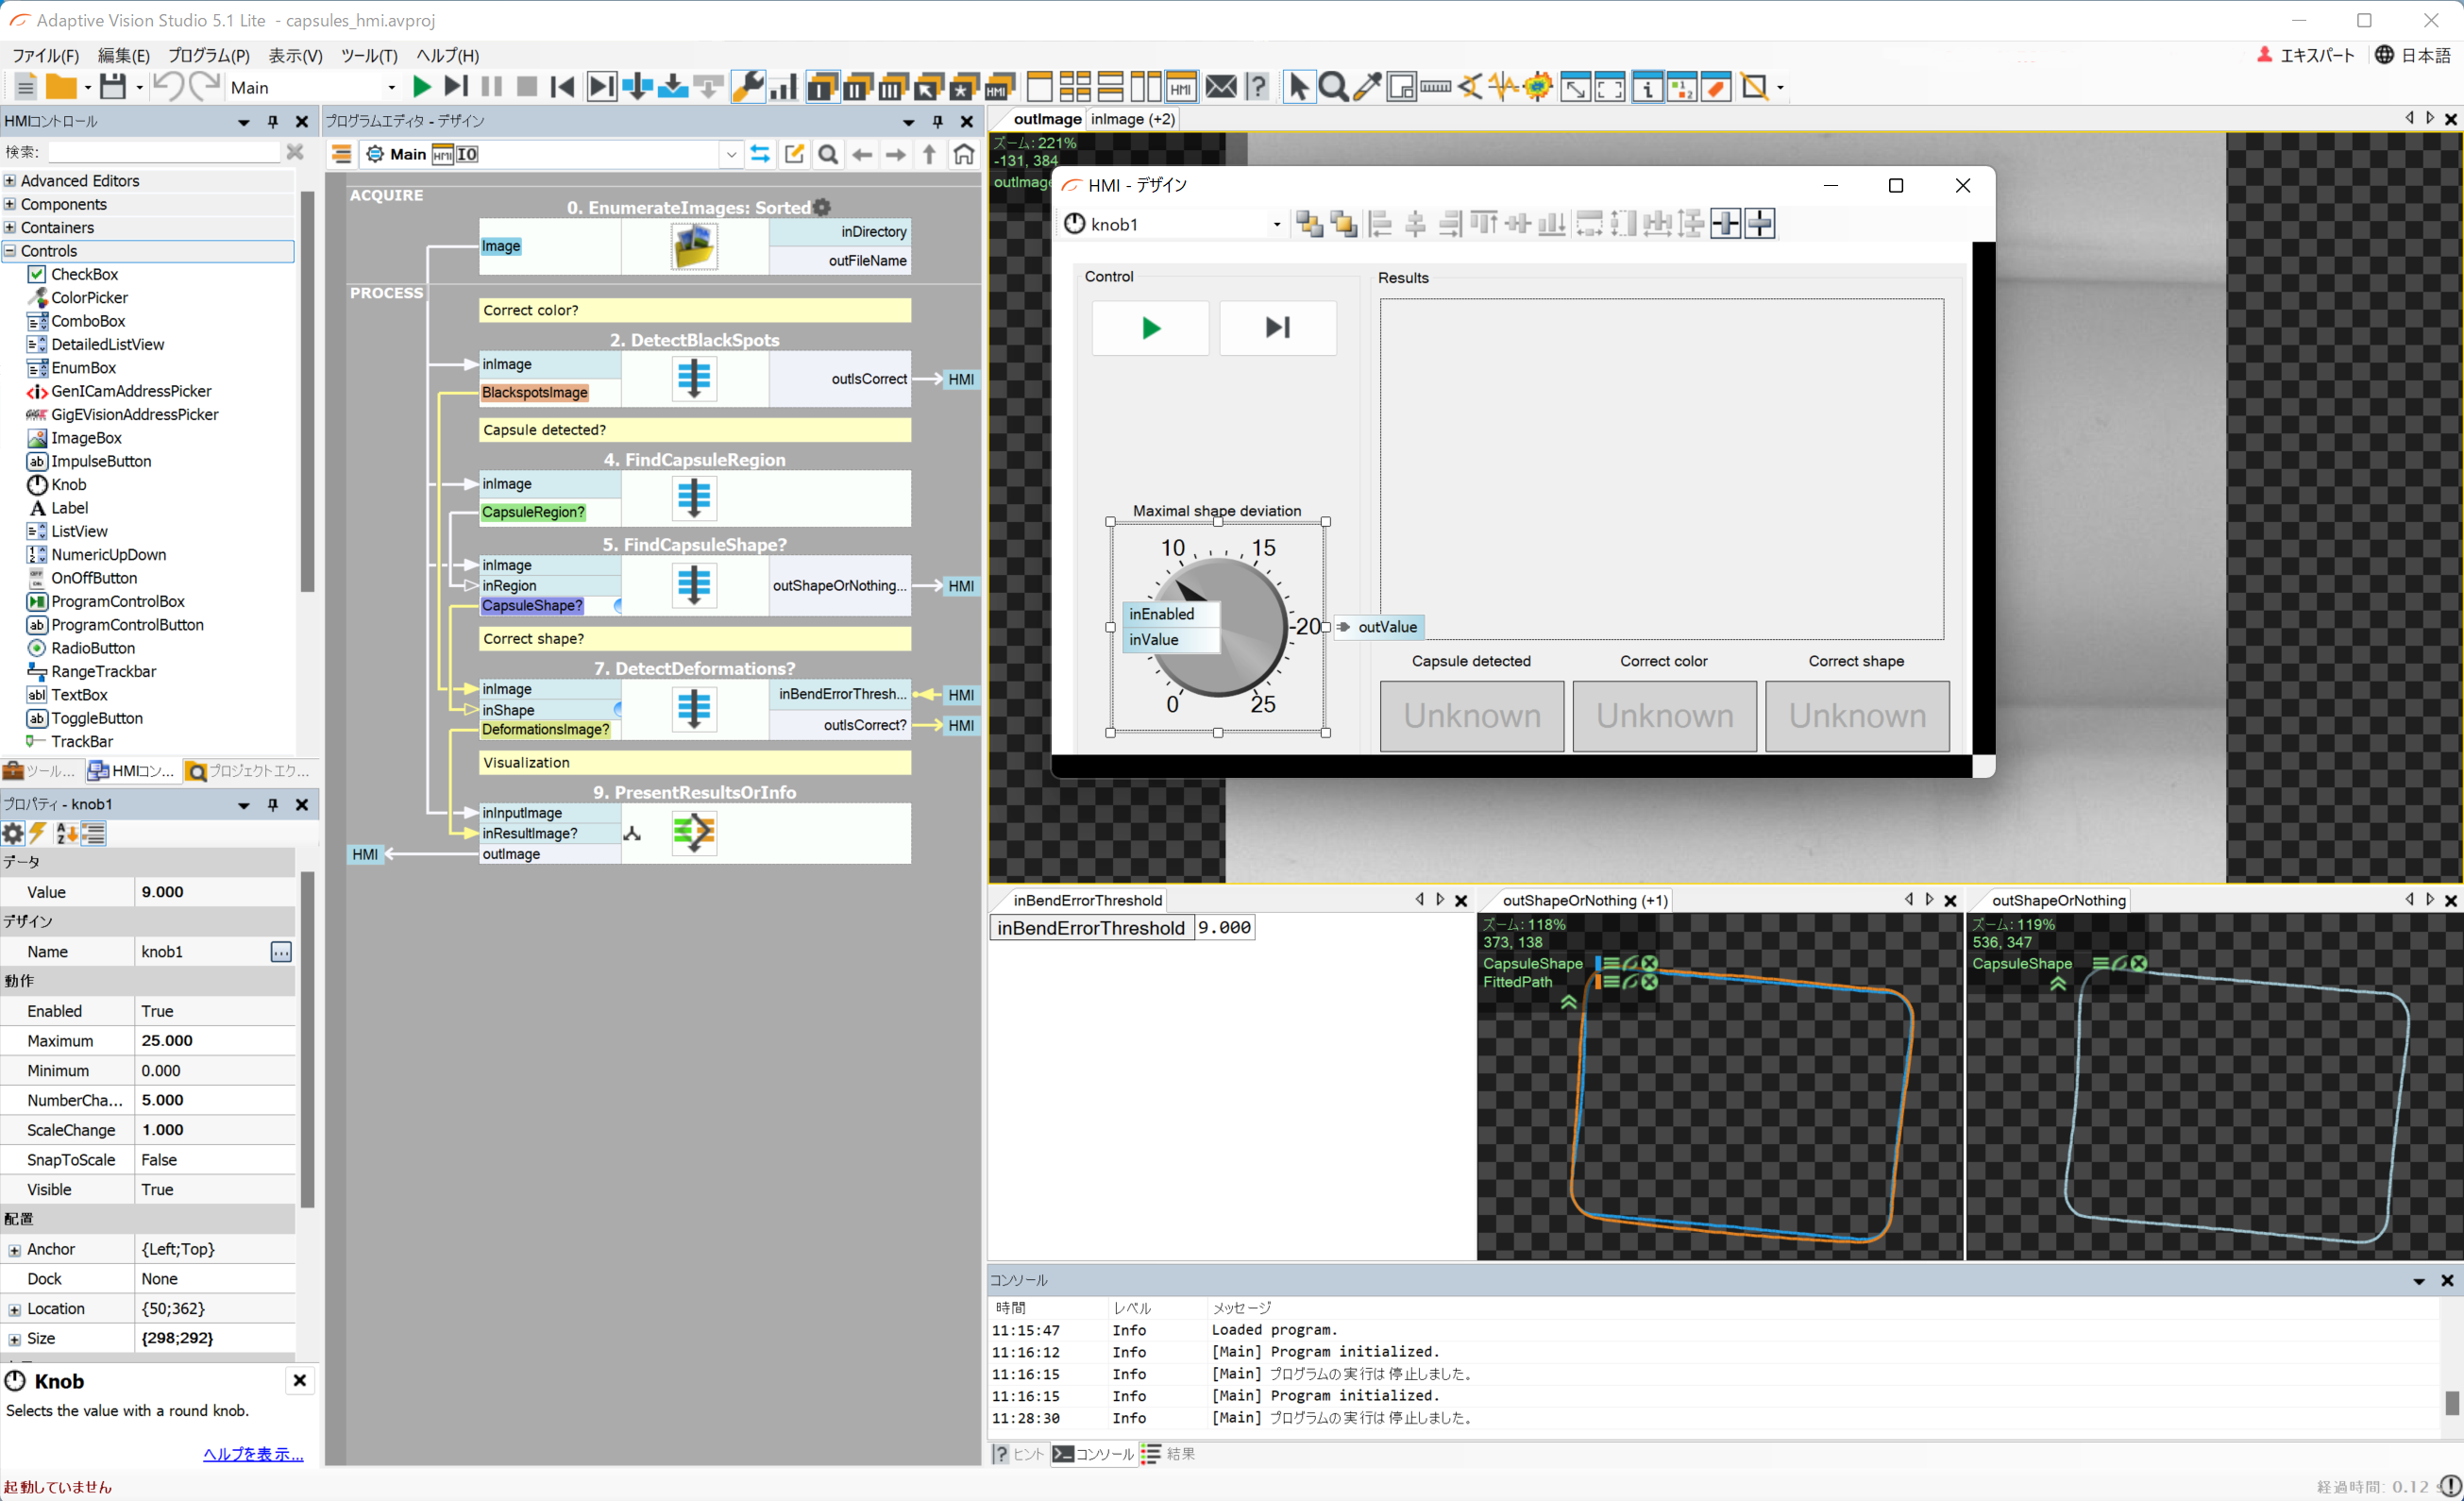Run the program with the green play icon
2464x1501 pixels.
coord(422,87)
